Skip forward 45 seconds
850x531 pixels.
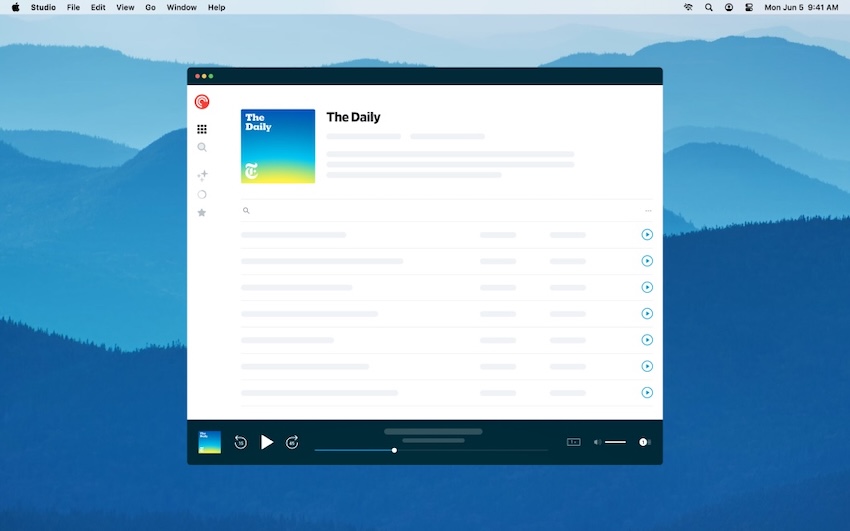point(292,442)
